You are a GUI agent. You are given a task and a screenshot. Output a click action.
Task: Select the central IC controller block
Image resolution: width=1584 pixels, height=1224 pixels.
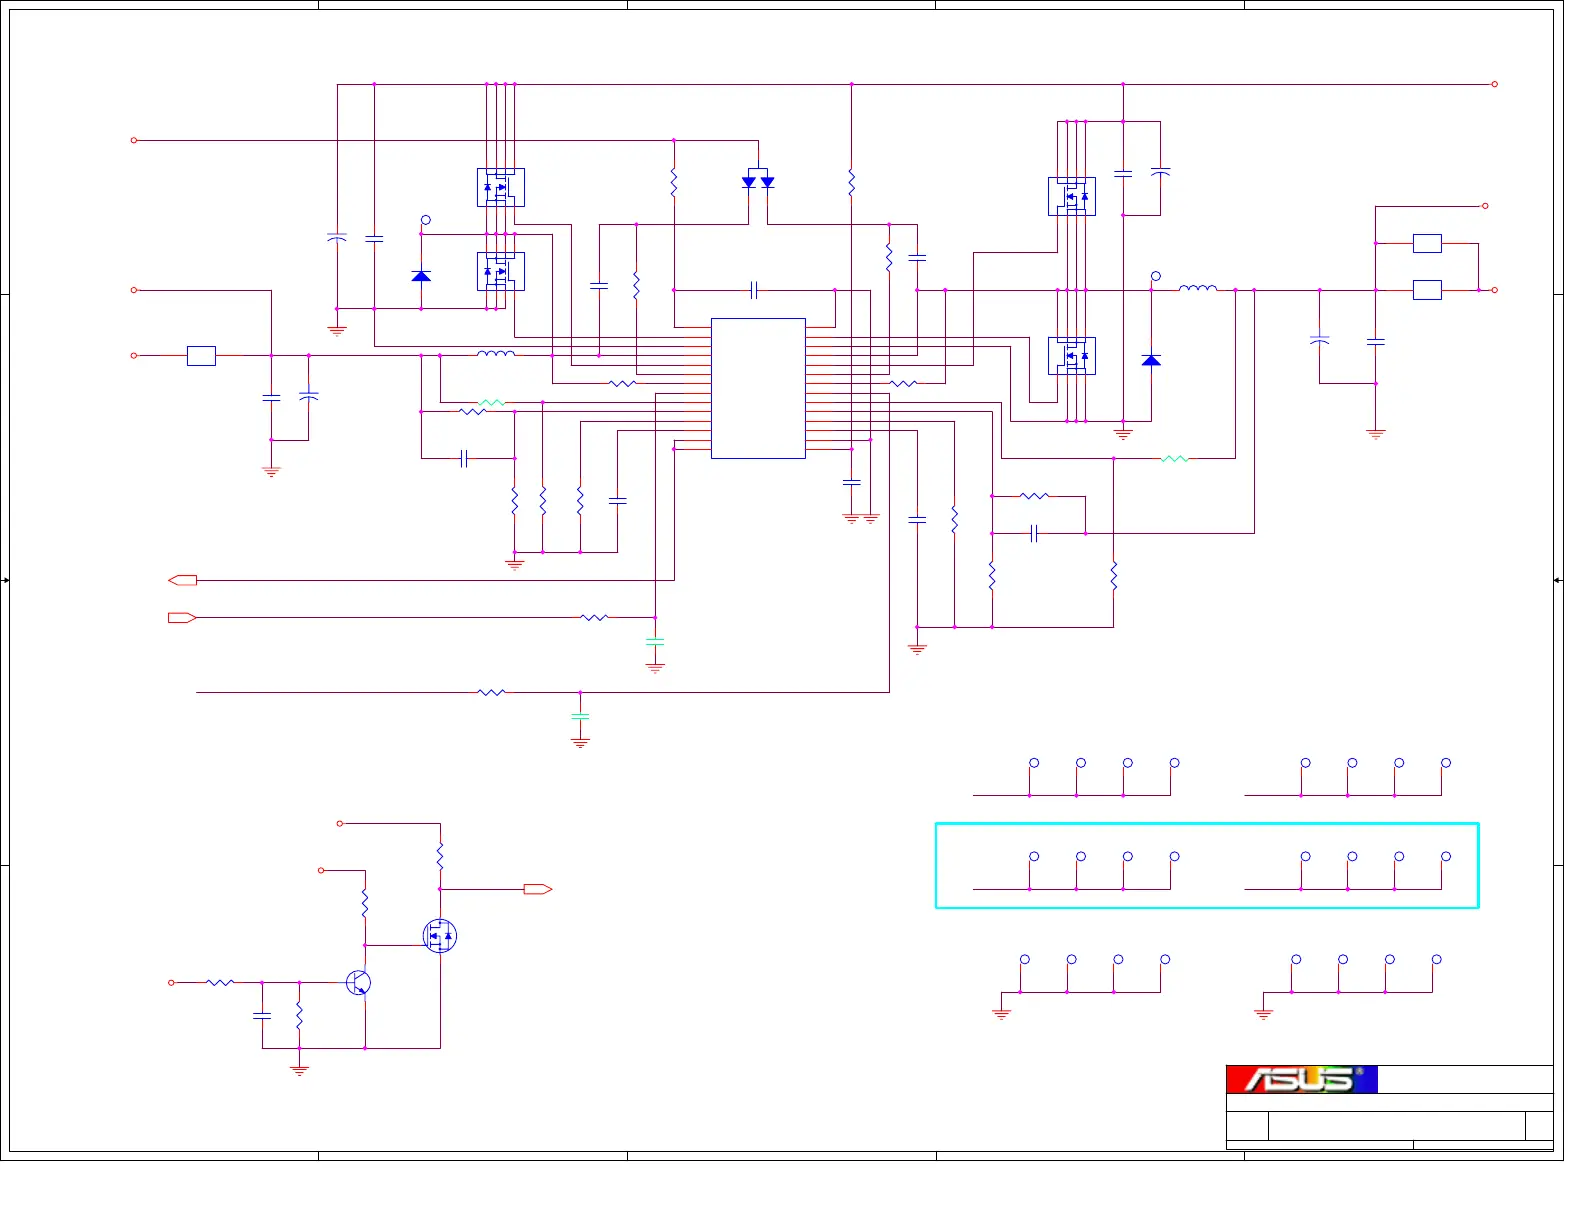758,388
